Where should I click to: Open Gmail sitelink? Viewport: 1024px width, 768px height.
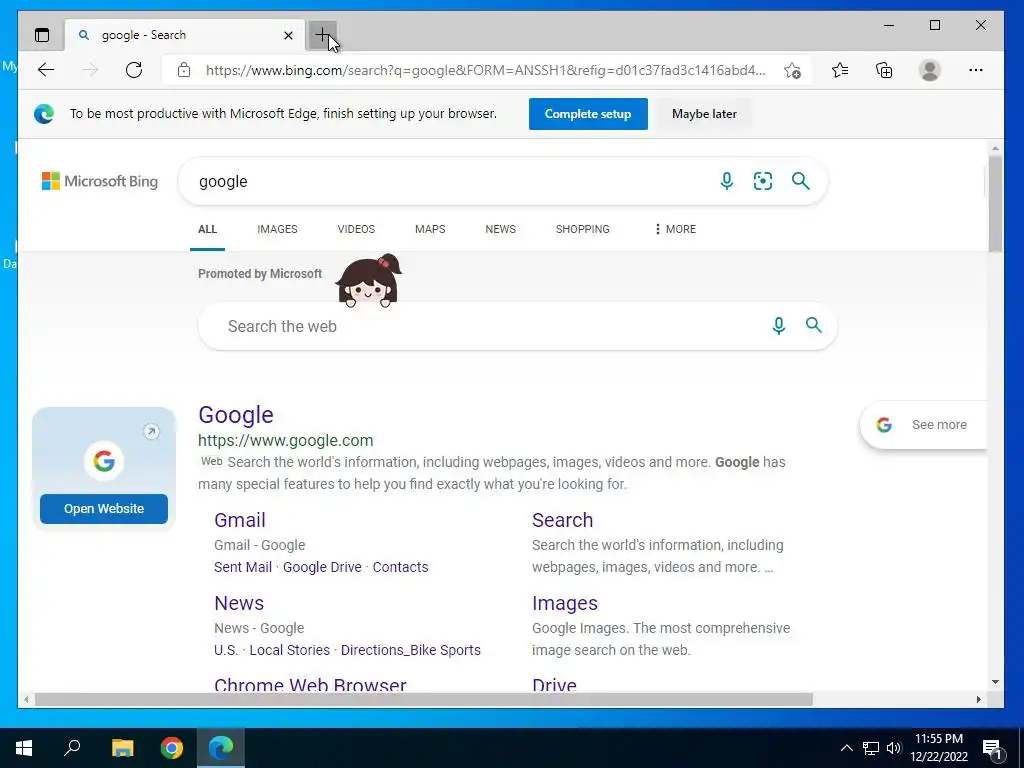click(x=240, y=520)
